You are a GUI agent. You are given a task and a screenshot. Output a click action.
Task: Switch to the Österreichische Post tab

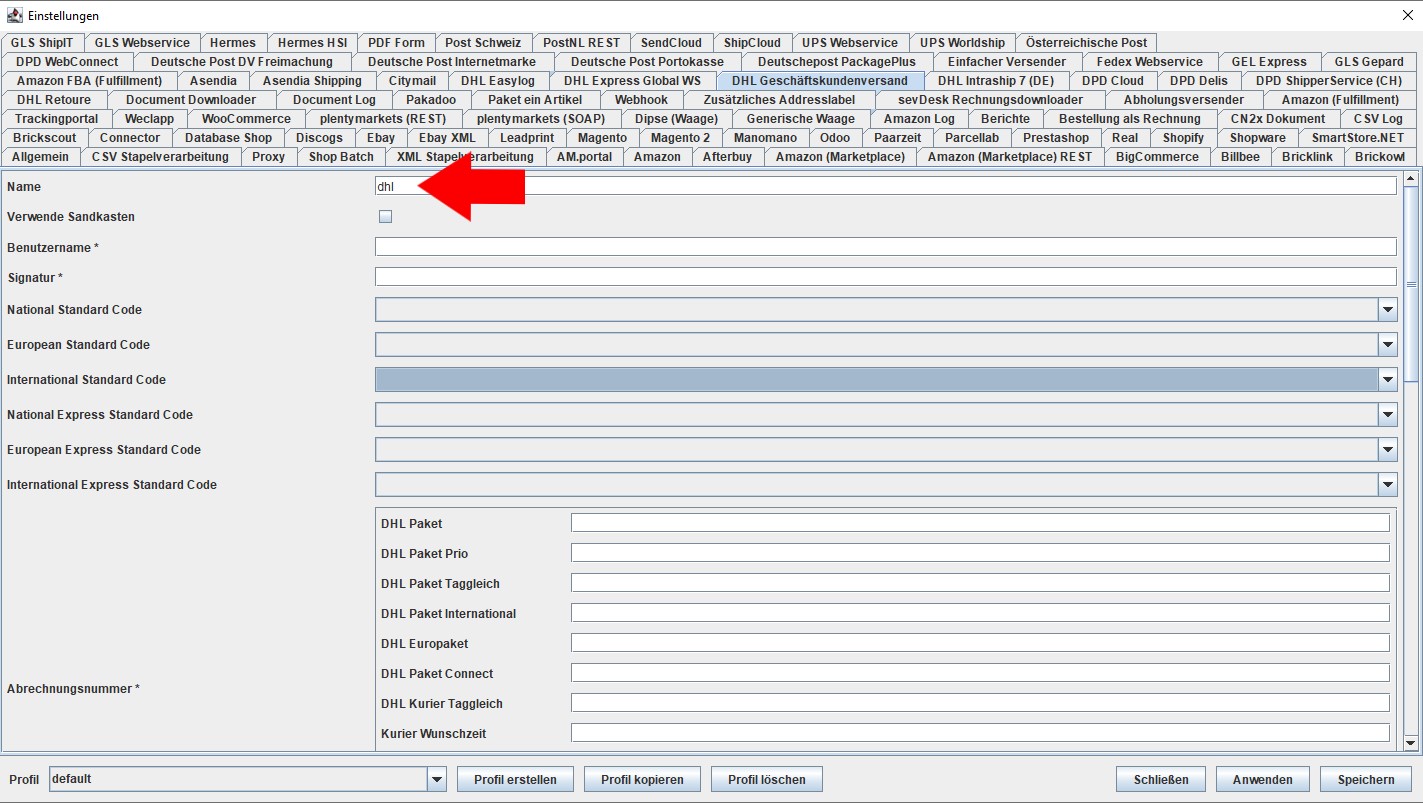point(1086,43)
